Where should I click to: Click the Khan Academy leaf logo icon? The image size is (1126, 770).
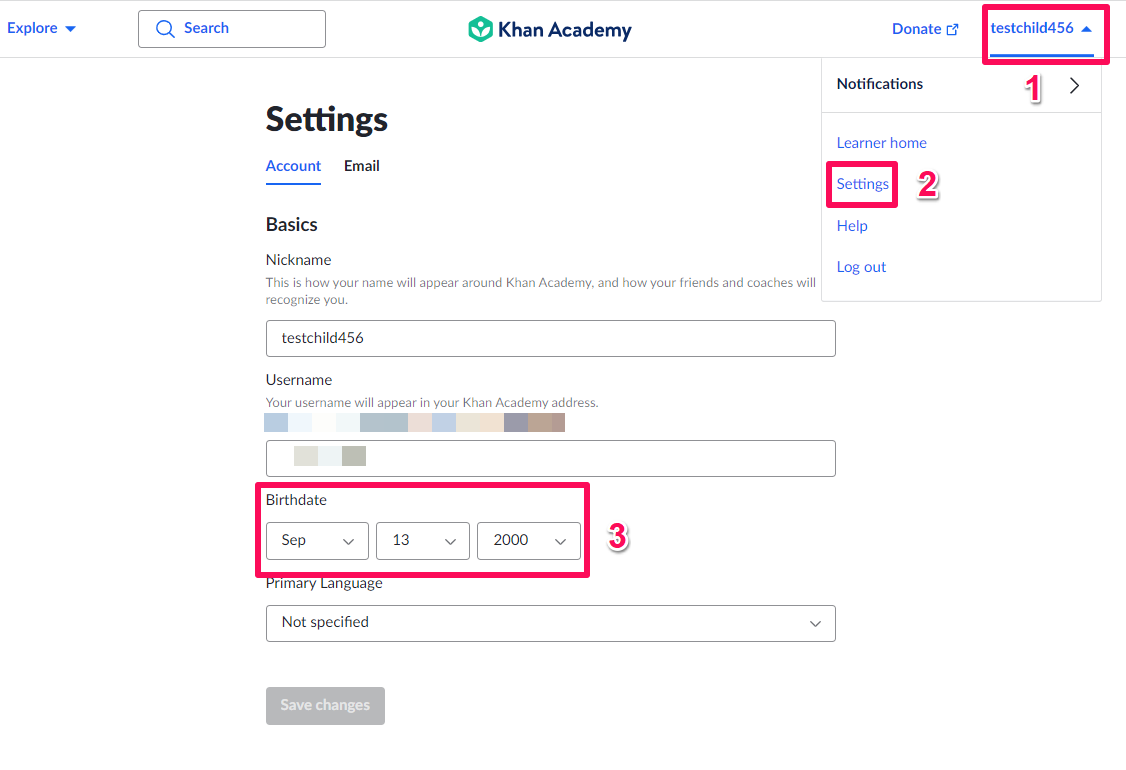click(480, 29)
